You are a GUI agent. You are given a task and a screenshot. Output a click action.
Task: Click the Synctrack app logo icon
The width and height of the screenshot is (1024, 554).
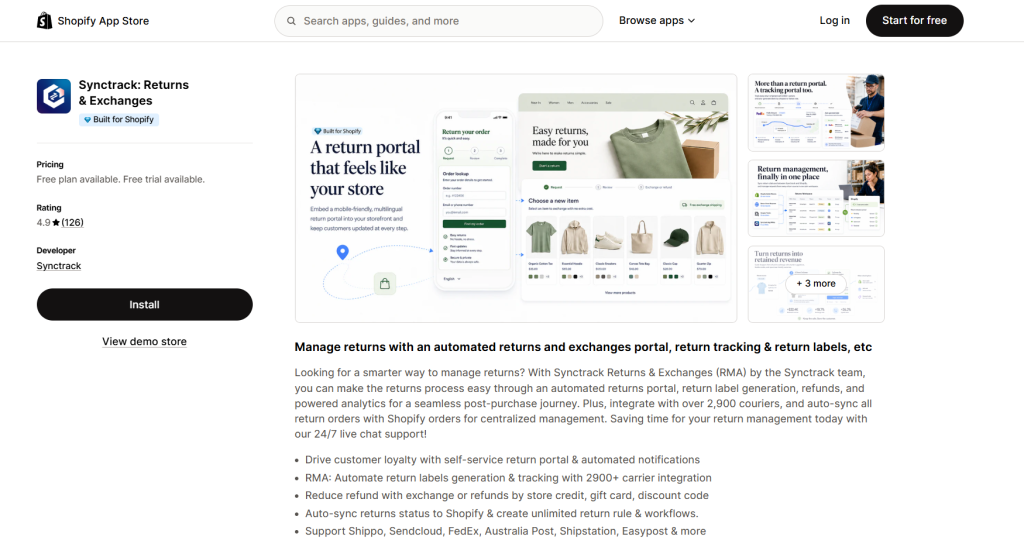(54, 96)
